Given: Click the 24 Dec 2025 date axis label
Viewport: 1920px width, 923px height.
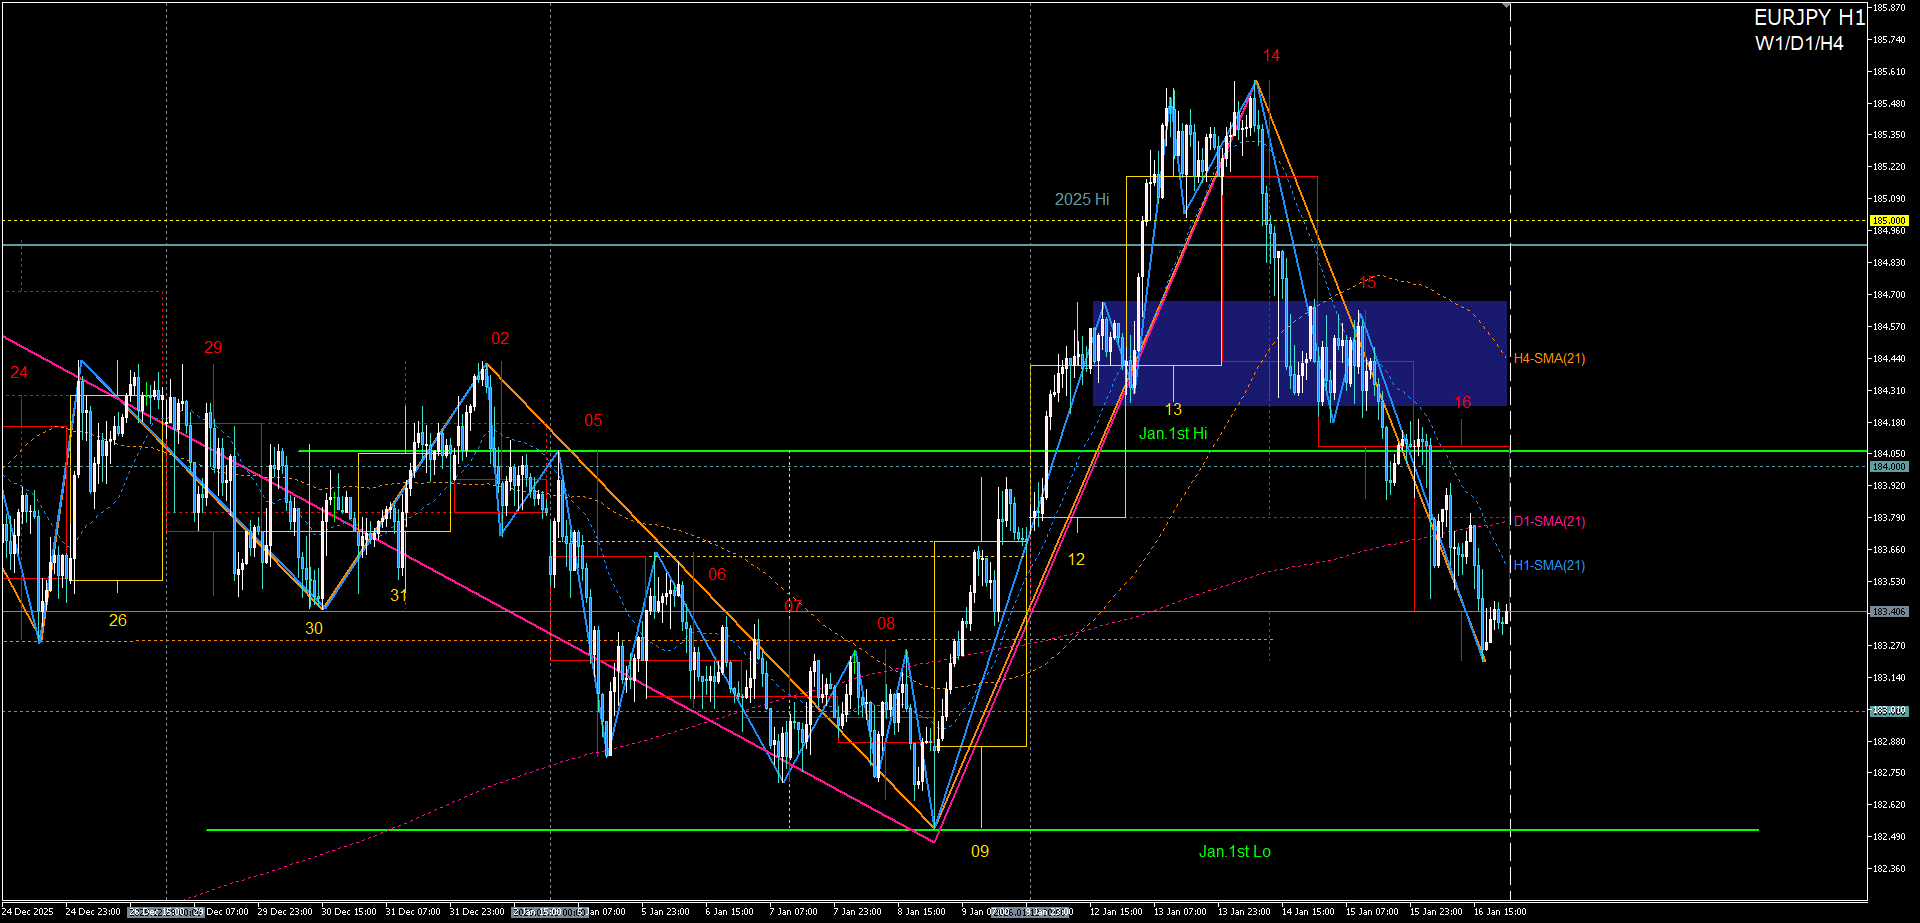Looking at the screenshot, I should (28, 911).
